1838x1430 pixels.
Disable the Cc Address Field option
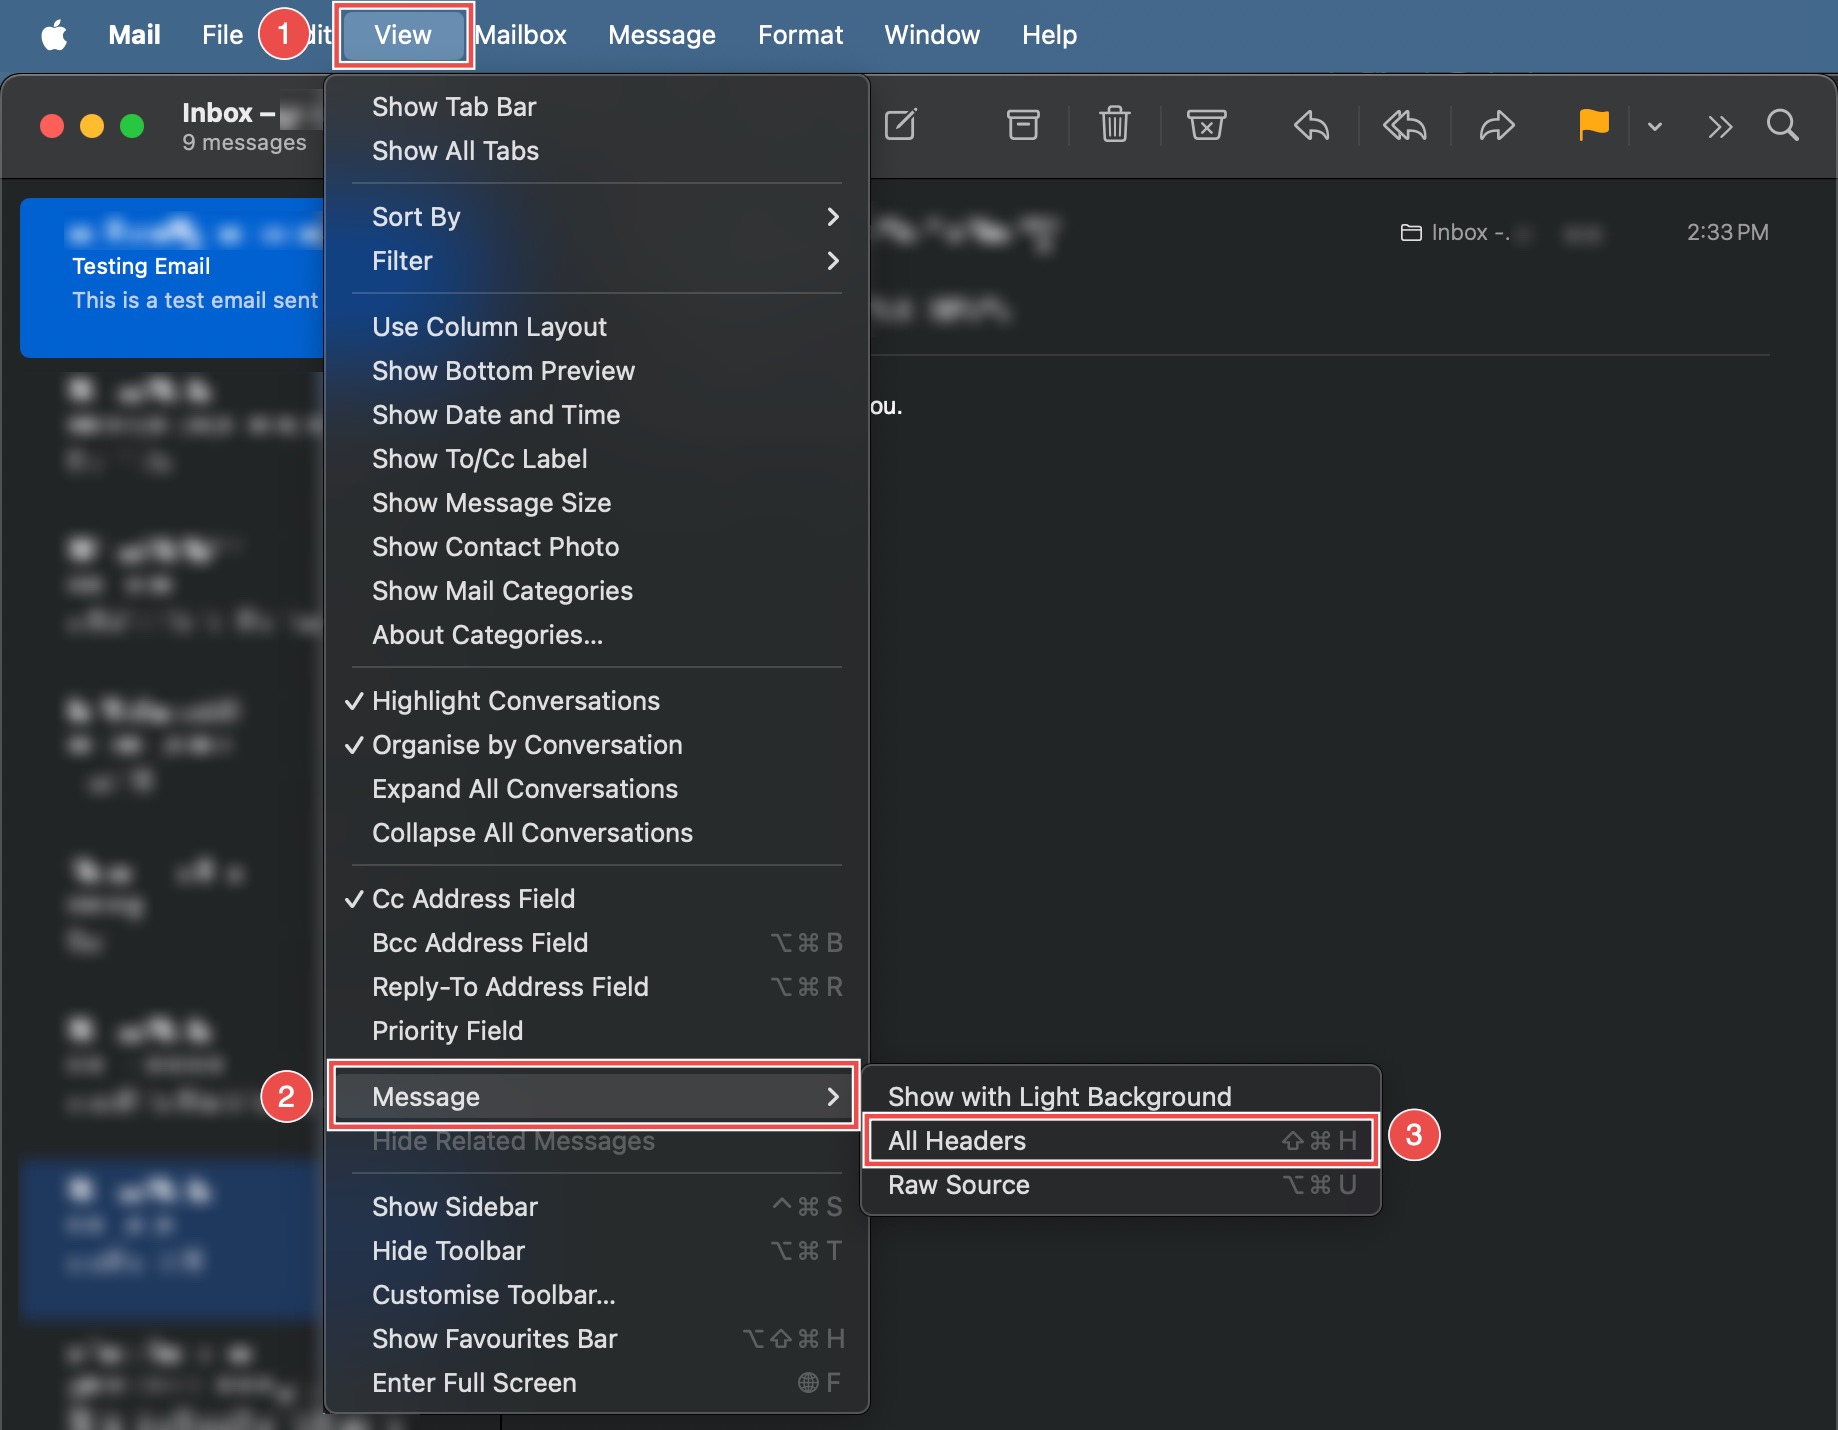pos(473,899)
